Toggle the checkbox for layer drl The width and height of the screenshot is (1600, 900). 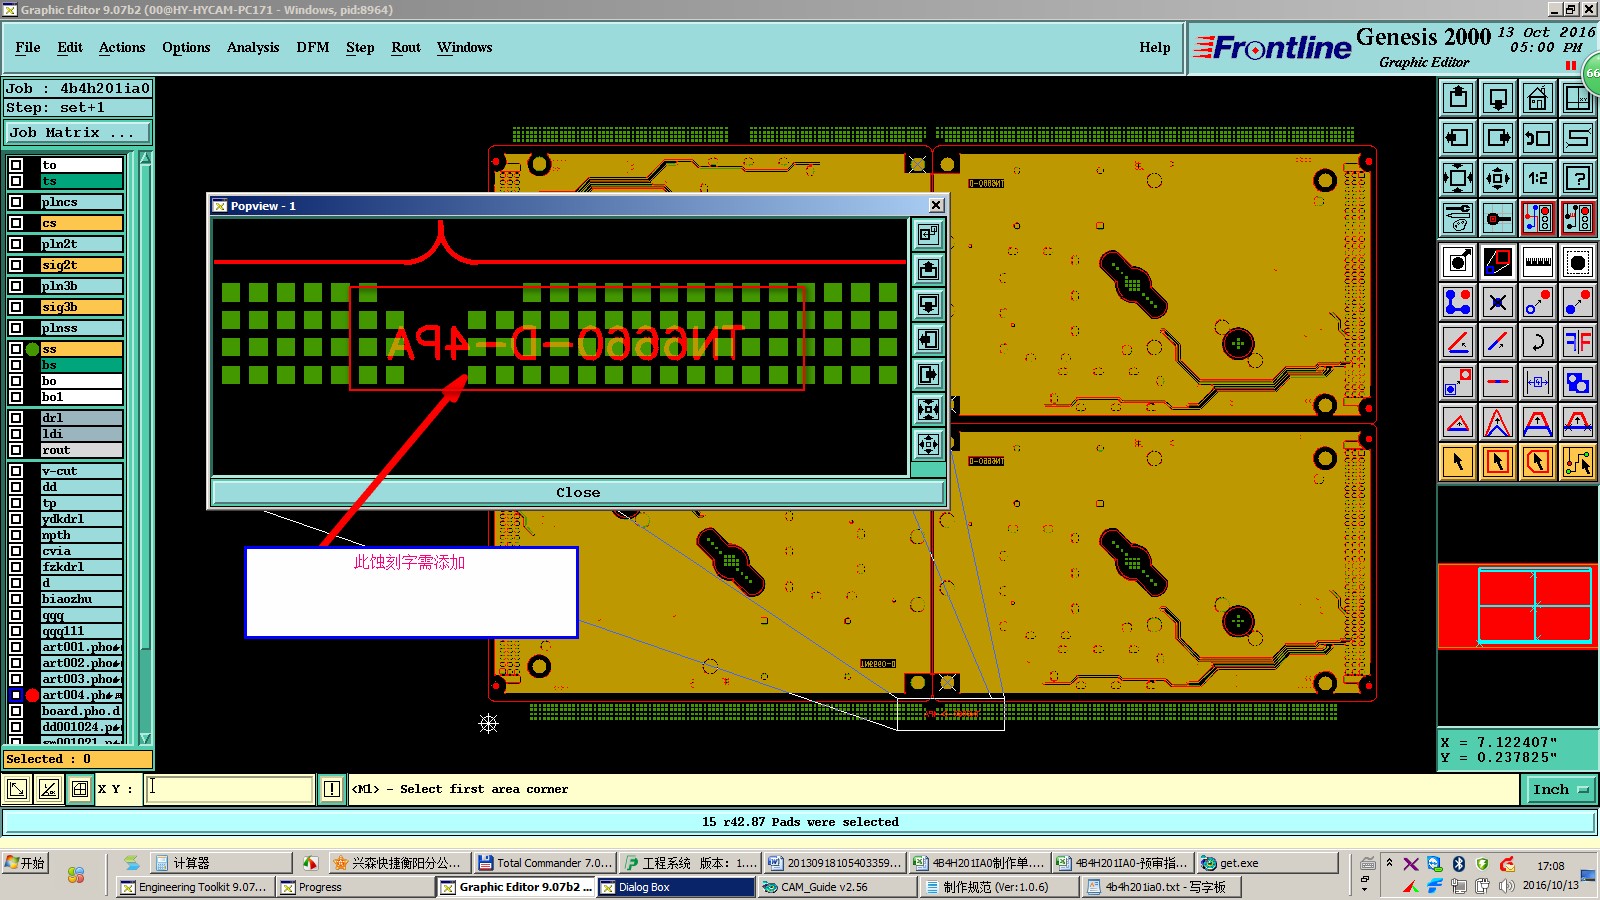[x=16, y=418]
